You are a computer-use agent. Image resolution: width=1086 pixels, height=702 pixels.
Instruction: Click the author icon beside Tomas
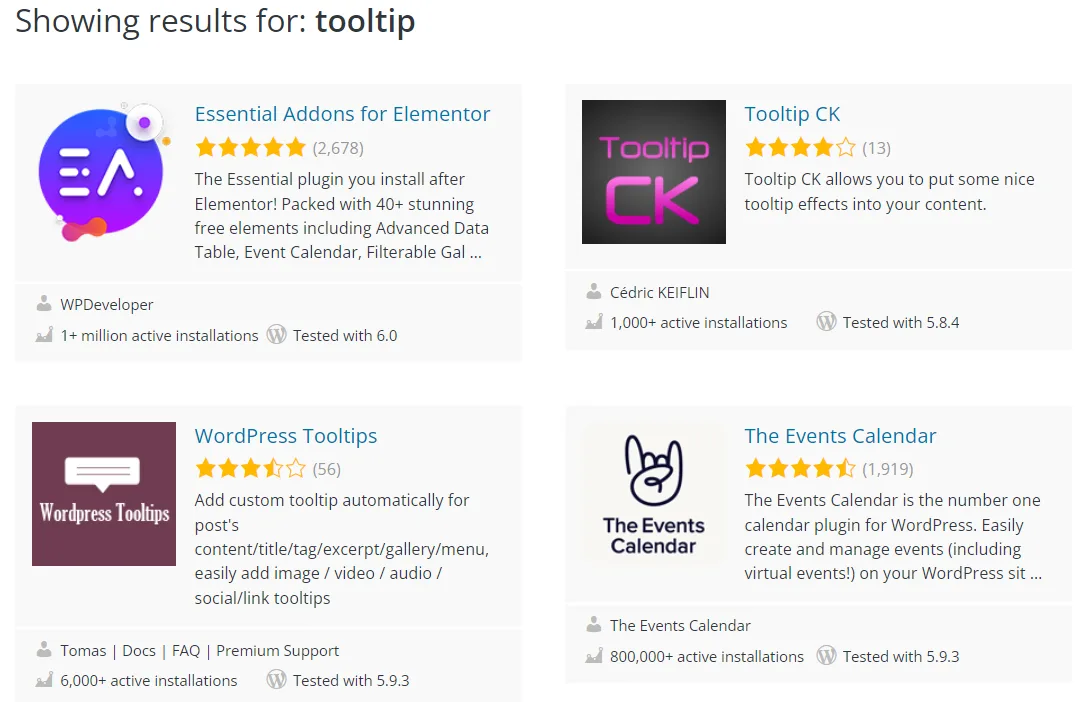click(44, 649)
